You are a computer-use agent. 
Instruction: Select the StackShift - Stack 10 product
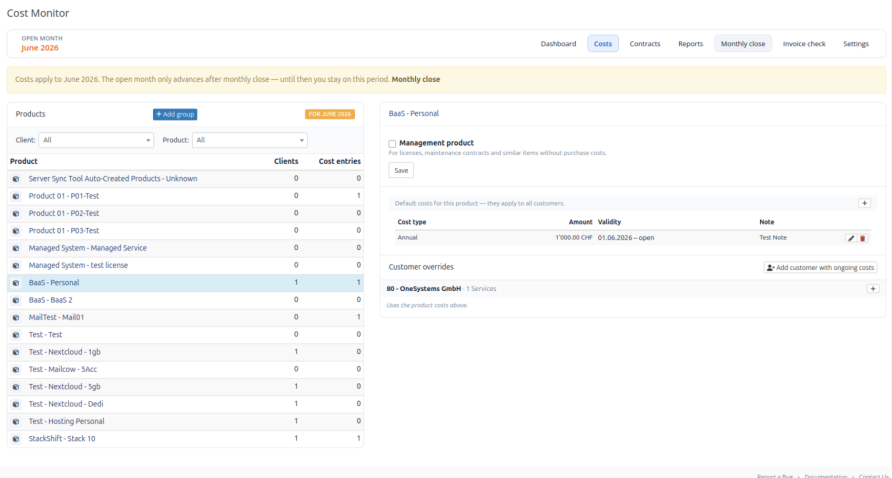pyautogui.click(x=185, y=439)
